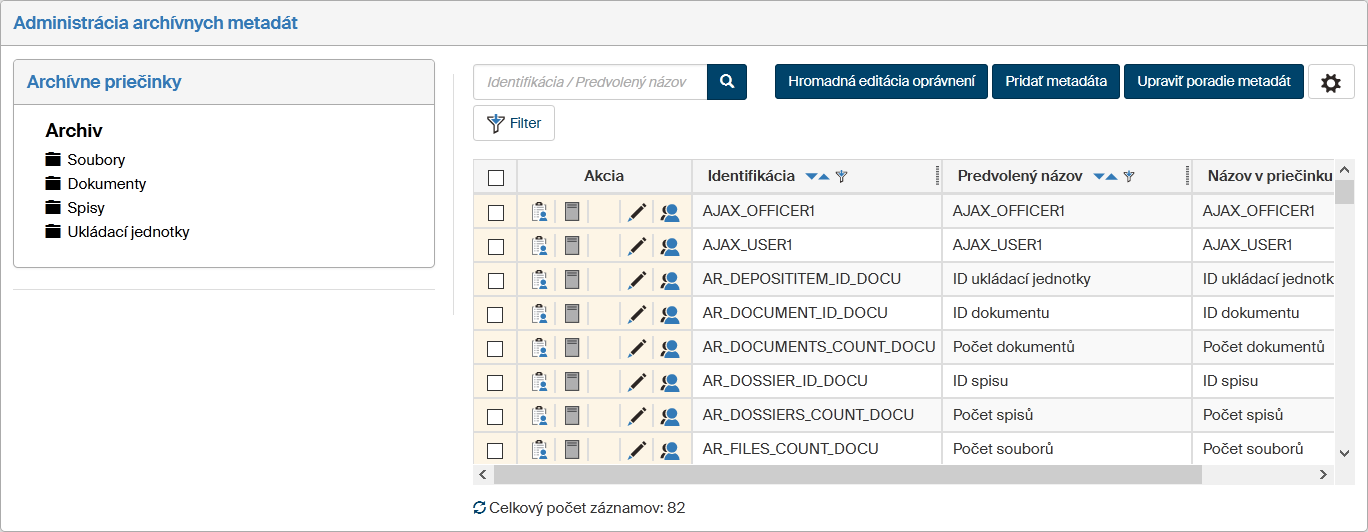The height and width of the screenshot is (532, 1368).
Task: Edit AR_DOSSIER_ID_DOCU using the pencil icon
Action: pyautogui.click(x=637, y=382)
